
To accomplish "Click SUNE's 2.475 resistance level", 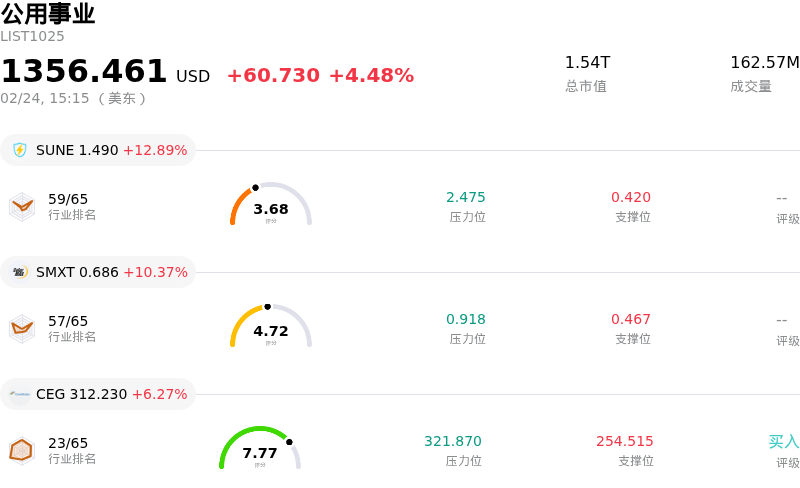I will (x=466, y=197).
